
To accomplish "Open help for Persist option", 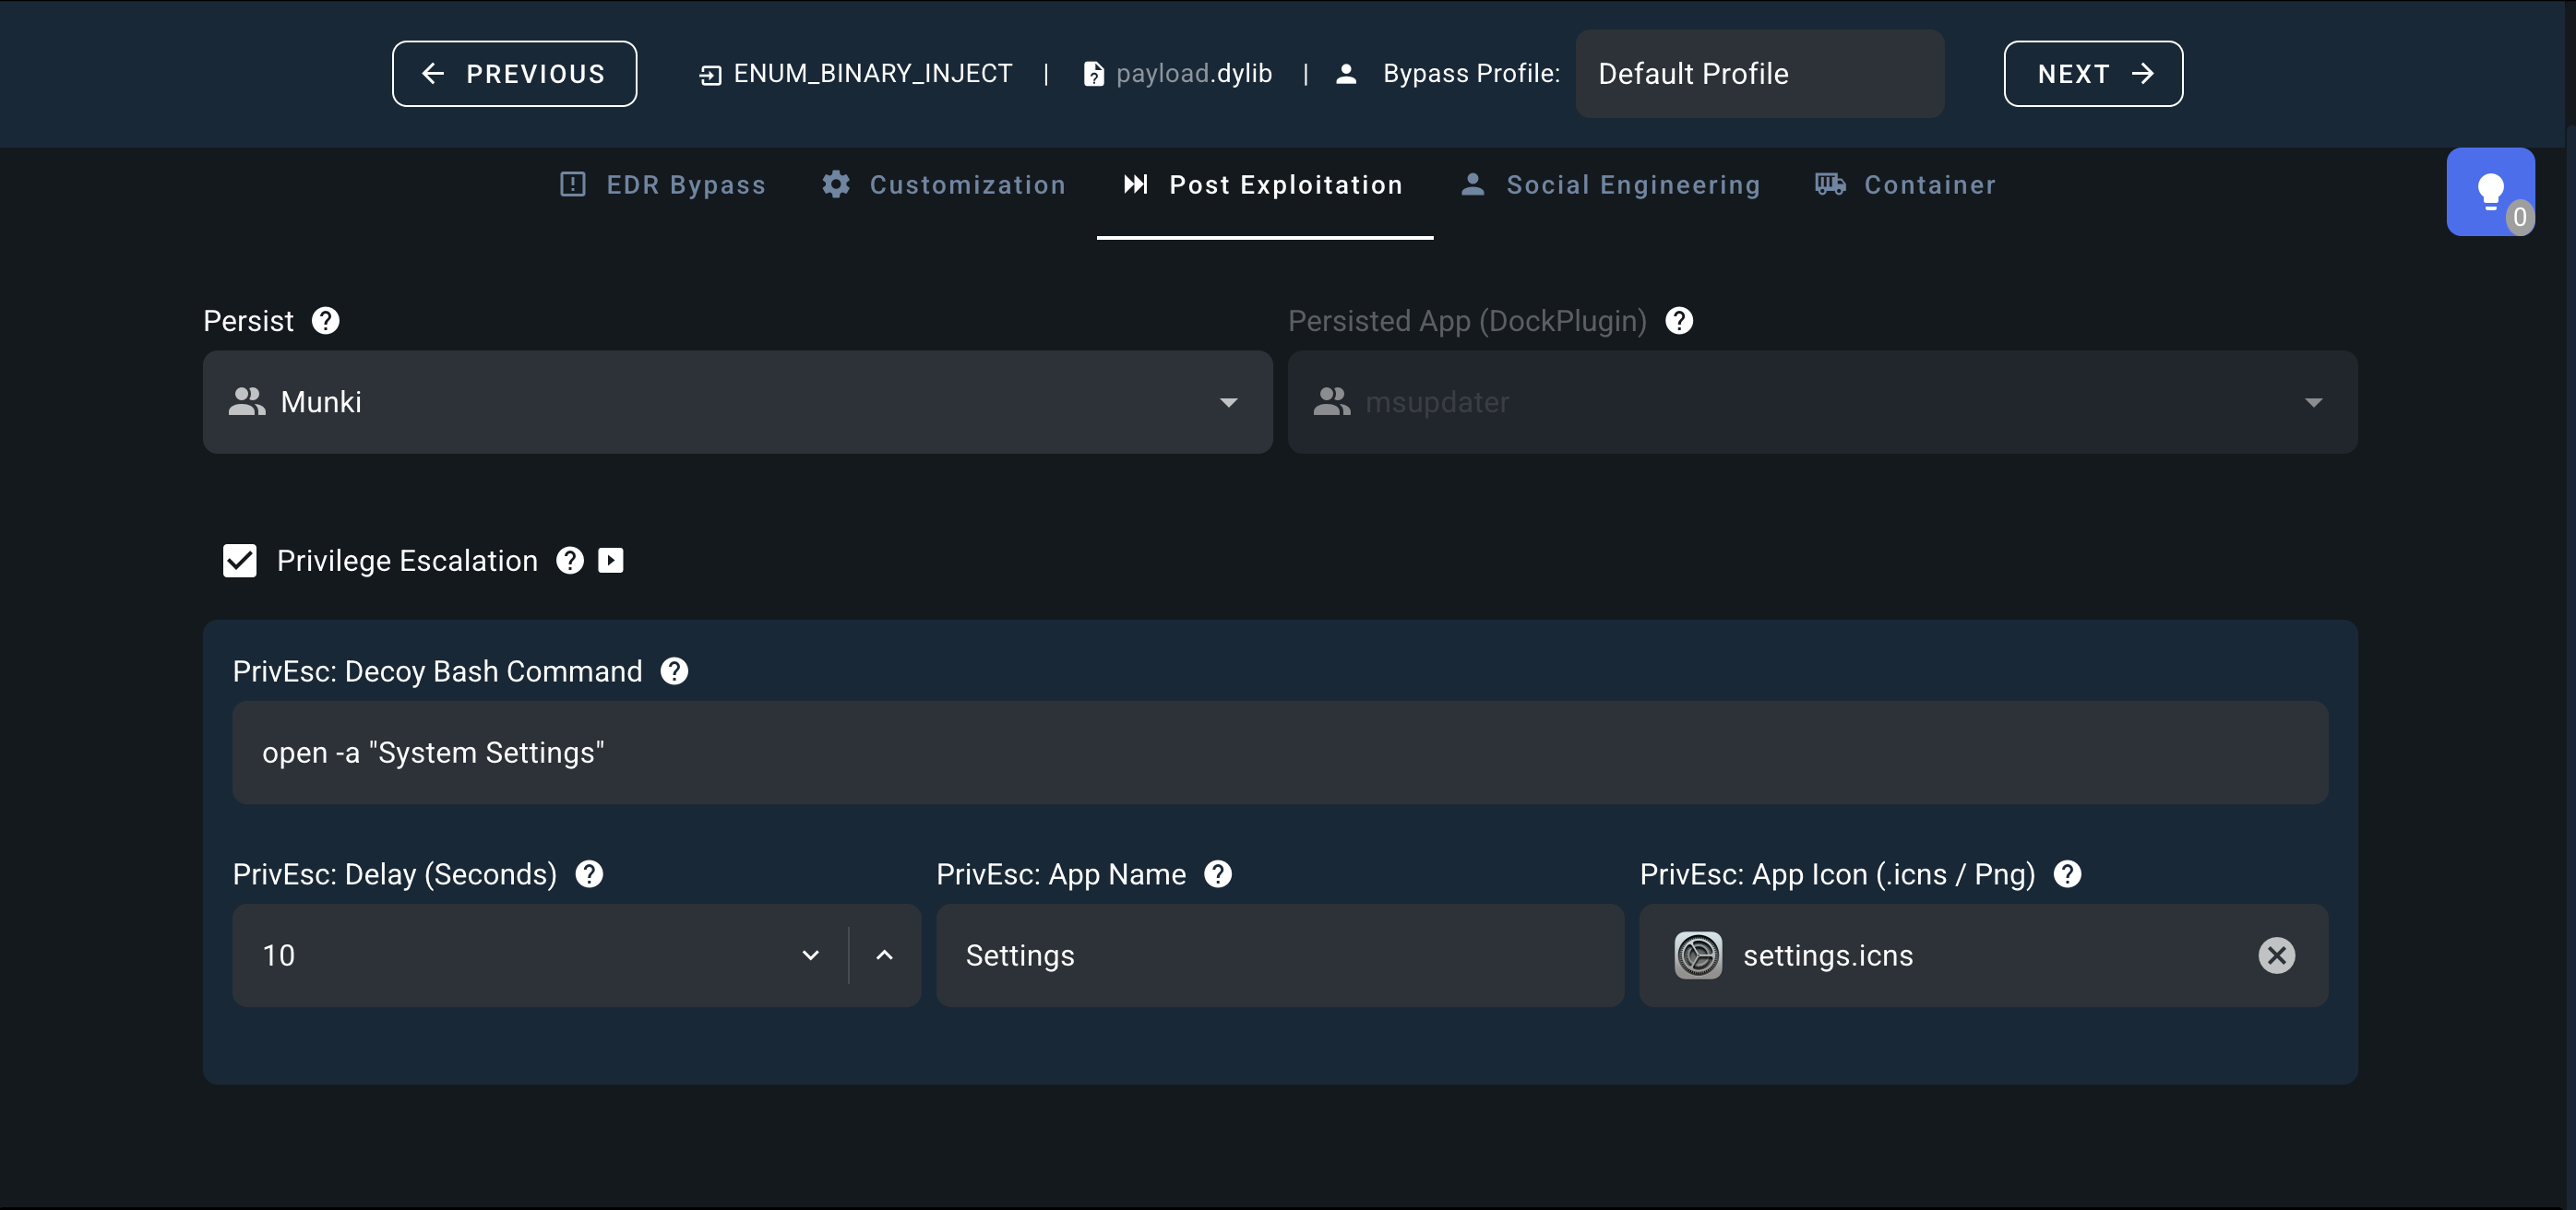I will pyautogui.click(x=325, y=321).
